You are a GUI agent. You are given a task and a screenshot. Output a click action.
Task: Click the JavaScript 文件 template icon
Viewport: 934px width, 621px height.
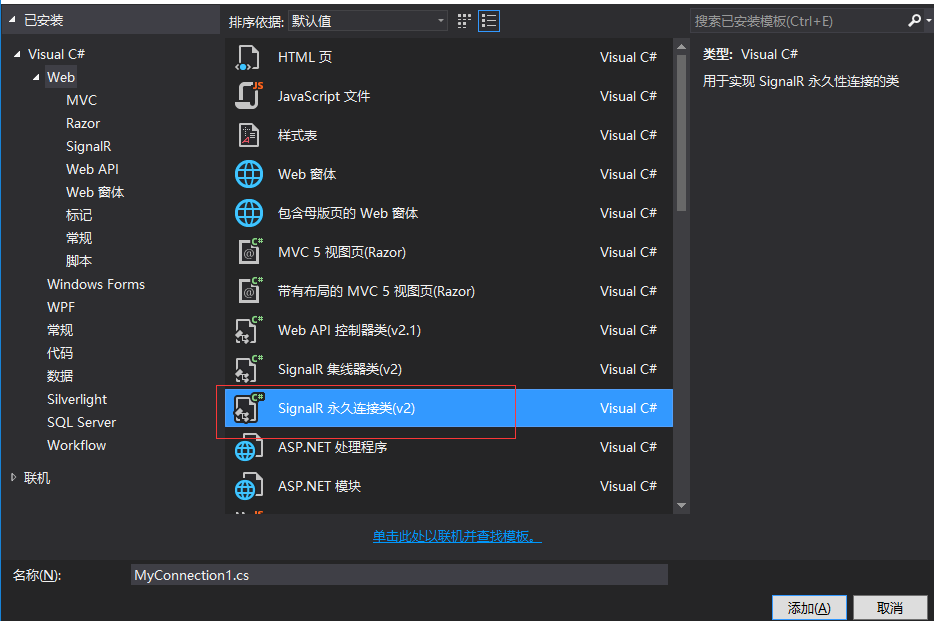coord(248,96)
